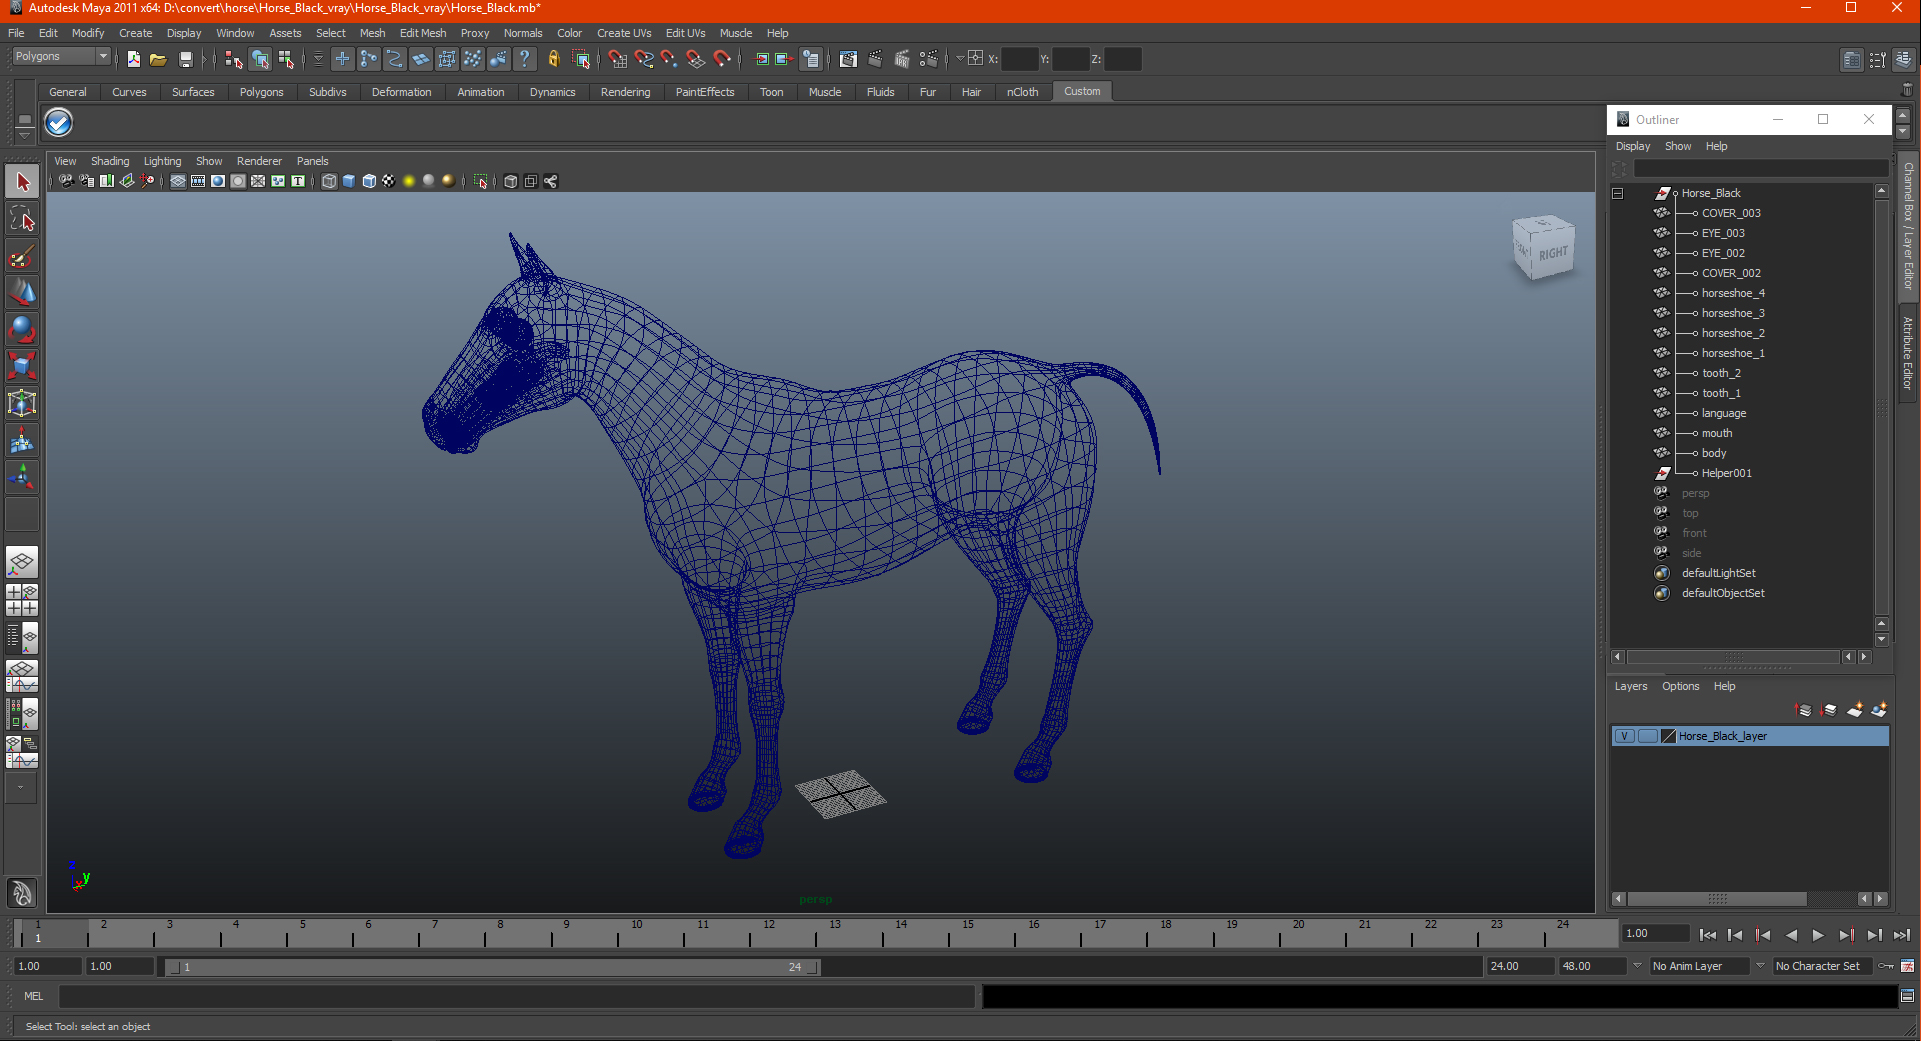The image size is (1921, 1041).
Task: Toggle the display type box of Horse_Black_layer
Action: click(1647, 736)
